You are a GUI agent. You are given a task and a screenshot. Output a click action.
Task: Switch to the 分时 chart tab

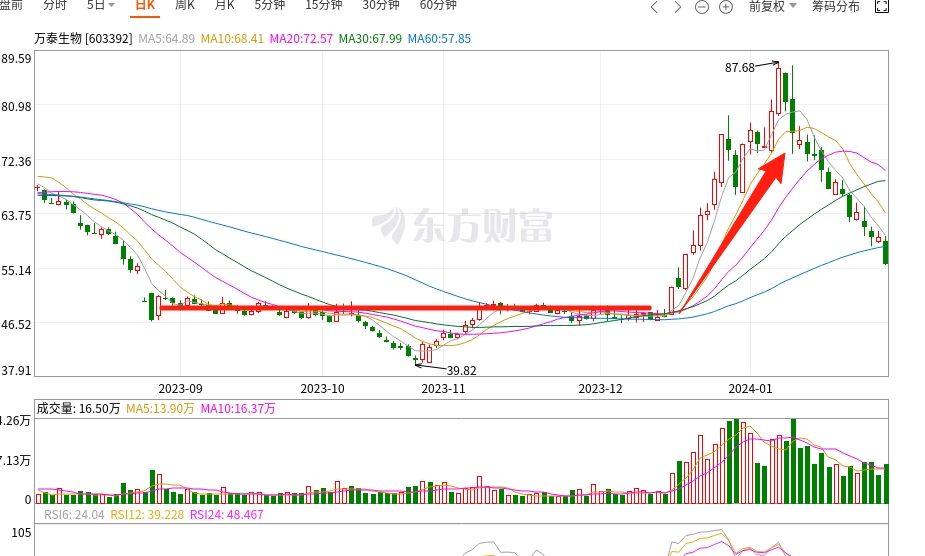pos(55,5)
